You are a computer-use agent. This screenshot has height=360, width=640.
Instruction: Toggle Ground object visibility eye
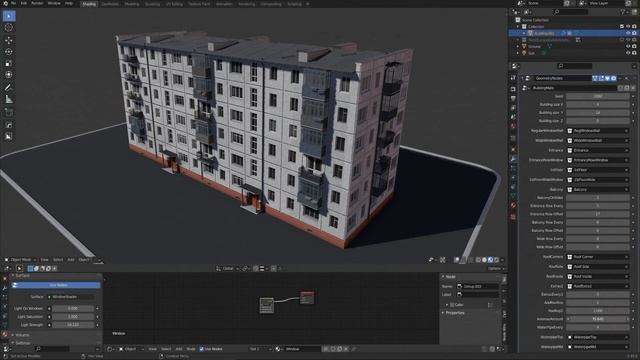tap(628, 47)
